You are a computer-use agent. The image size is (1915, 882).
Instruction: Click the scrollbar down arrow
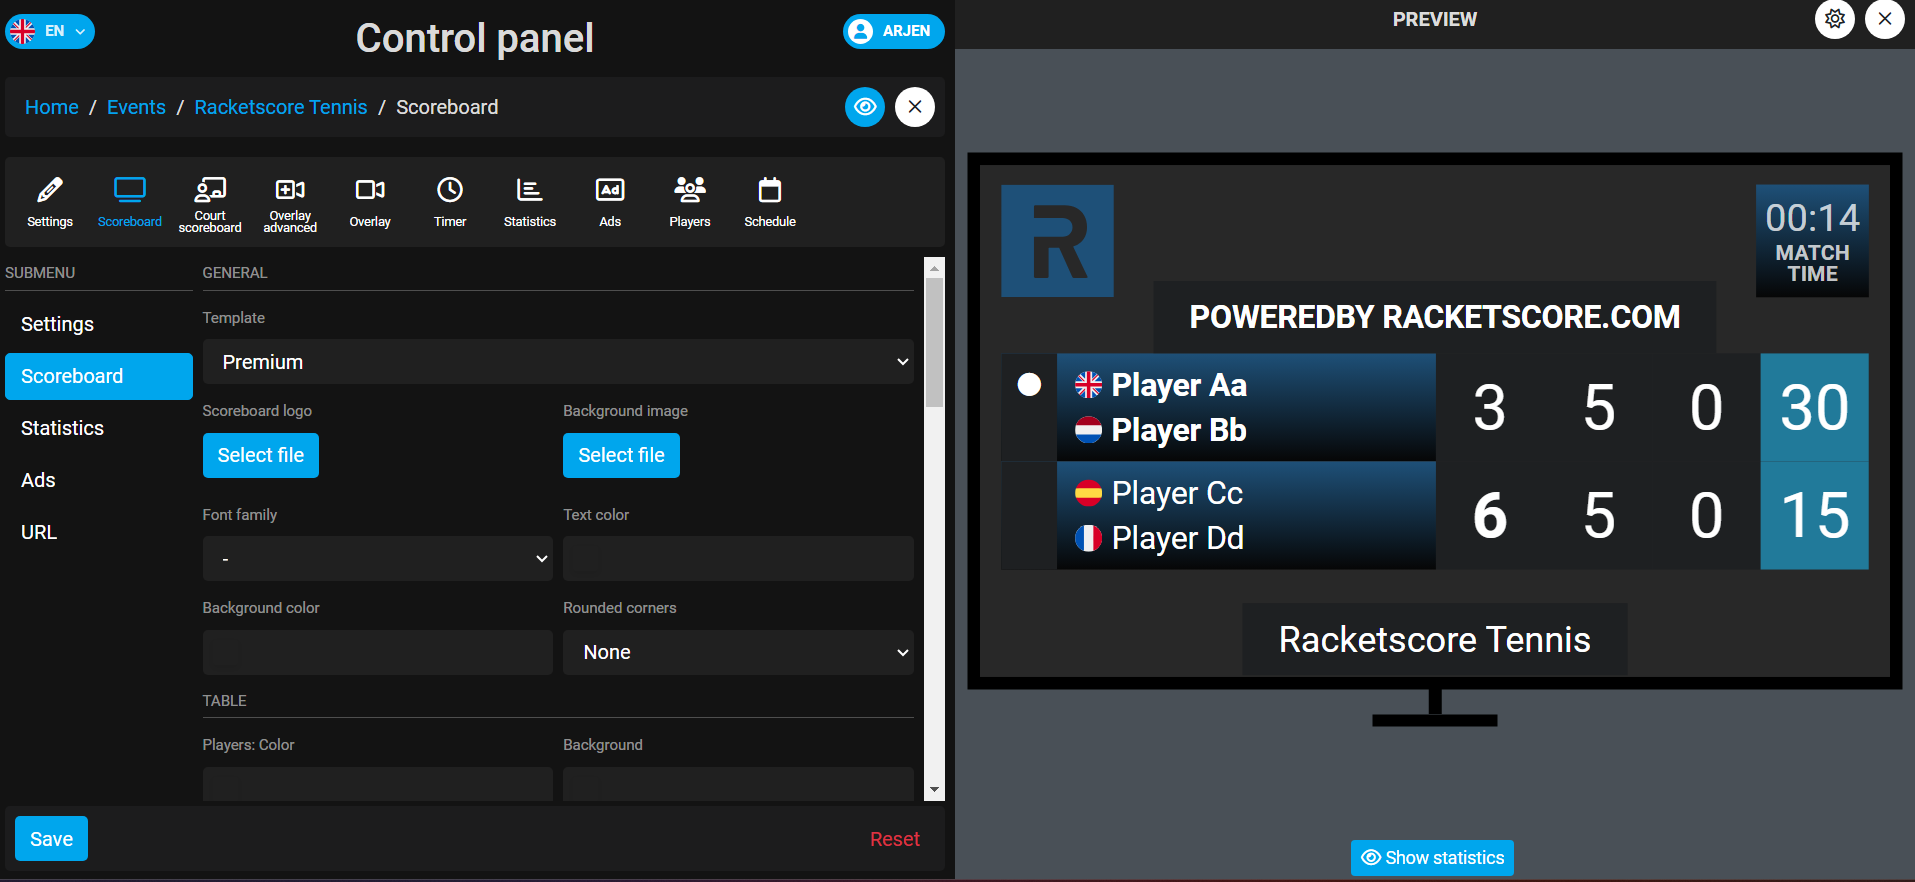tap(935, 790)
